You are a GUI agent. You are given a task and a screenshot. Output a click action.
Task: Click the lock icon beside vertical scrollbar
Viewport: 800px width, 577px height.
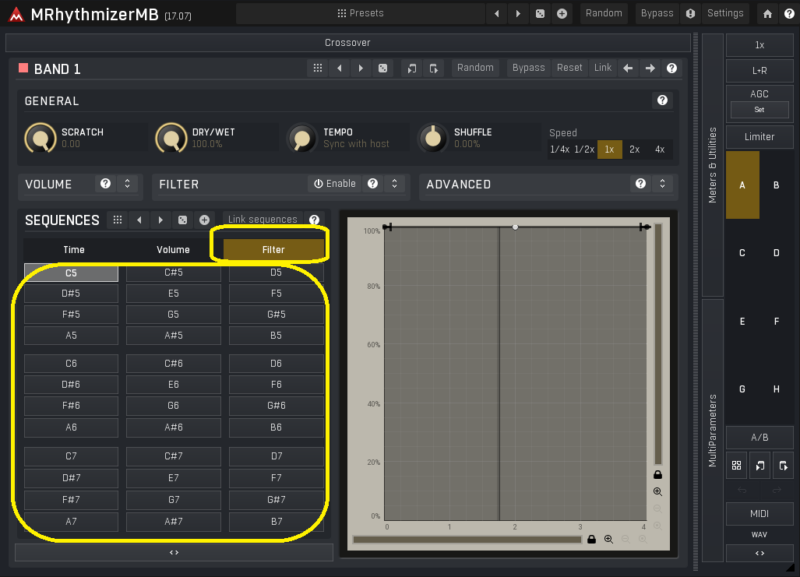tap(657, 474)
